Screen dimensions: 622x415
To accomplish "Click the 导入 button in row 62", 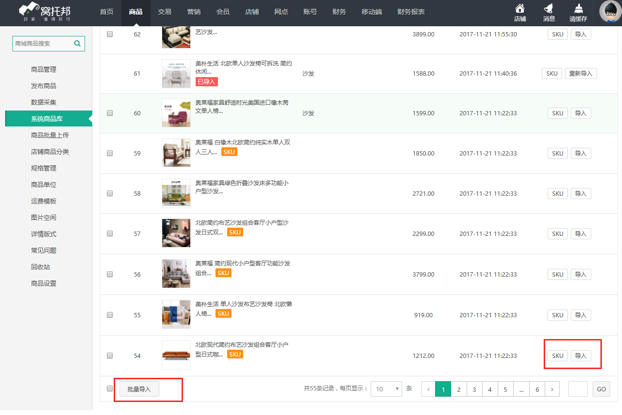I will coord(581,34).
